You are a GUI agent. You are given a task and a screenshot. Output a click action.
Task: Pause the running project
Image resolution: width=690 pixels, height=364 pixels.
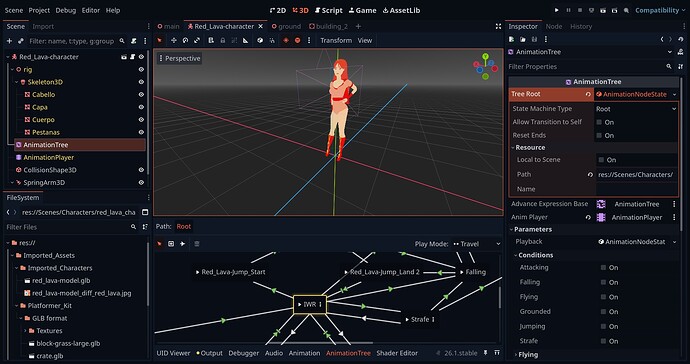[568, 10]
